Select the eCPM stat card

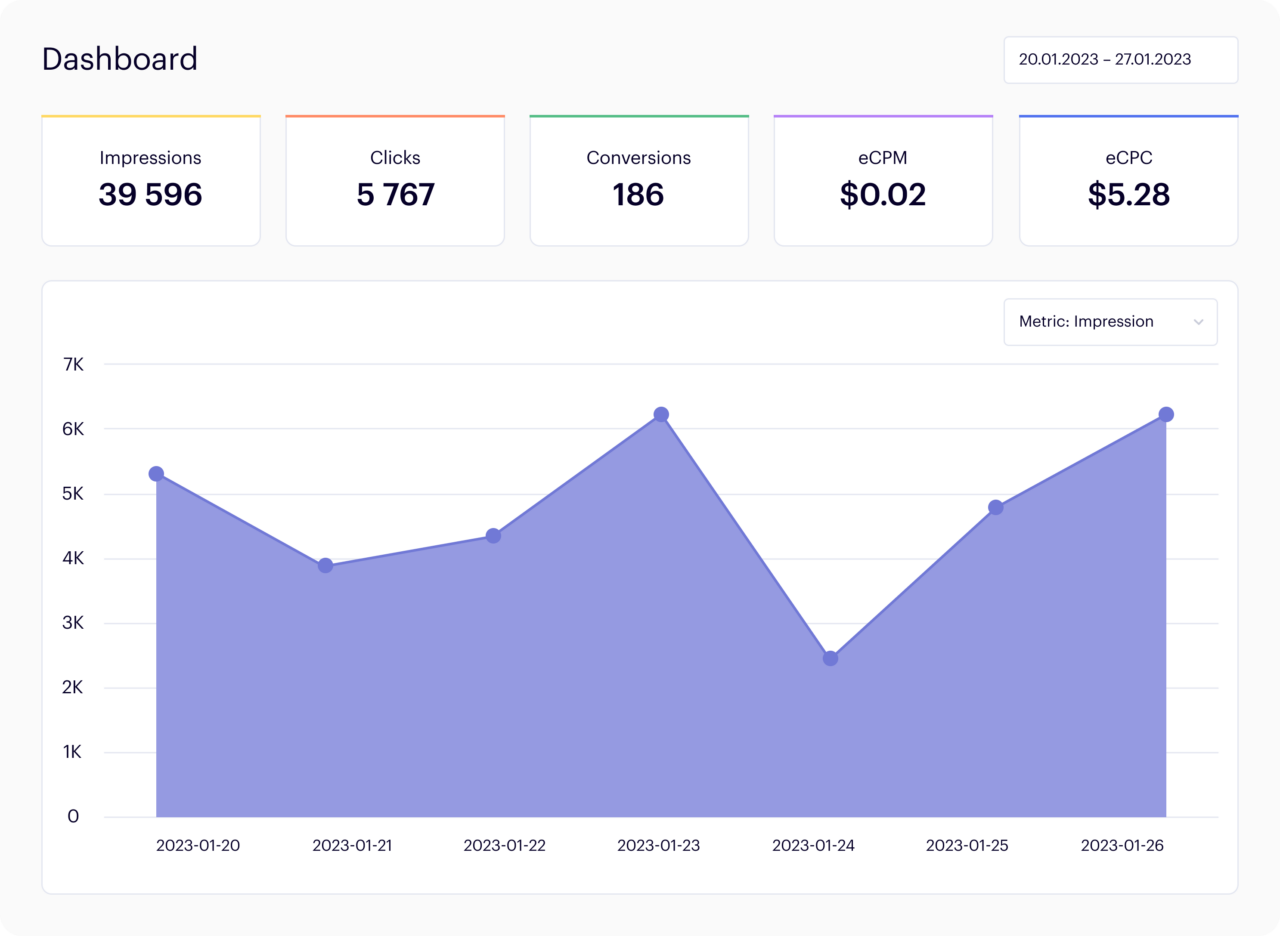click(x=883, y=180)
